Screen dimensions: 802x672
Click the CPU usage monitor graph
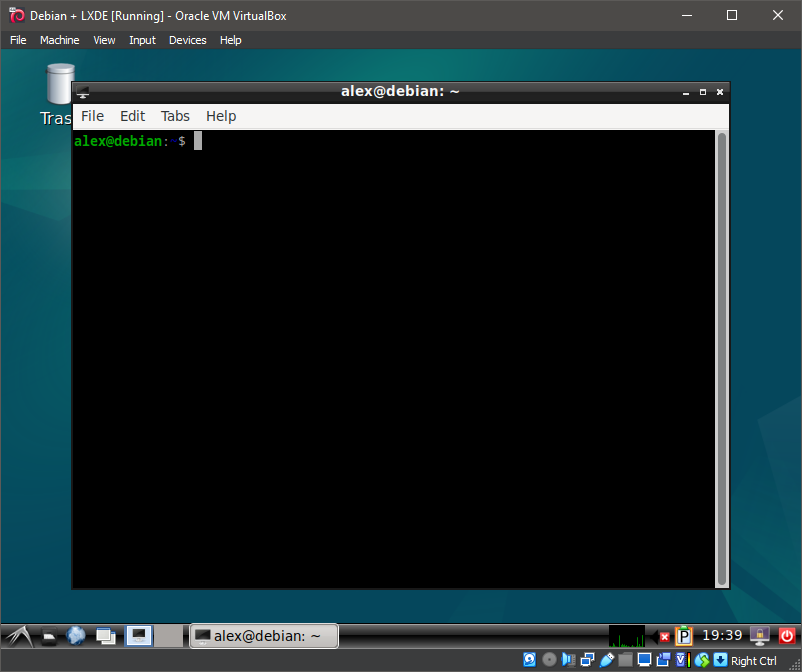coord(626,635)
